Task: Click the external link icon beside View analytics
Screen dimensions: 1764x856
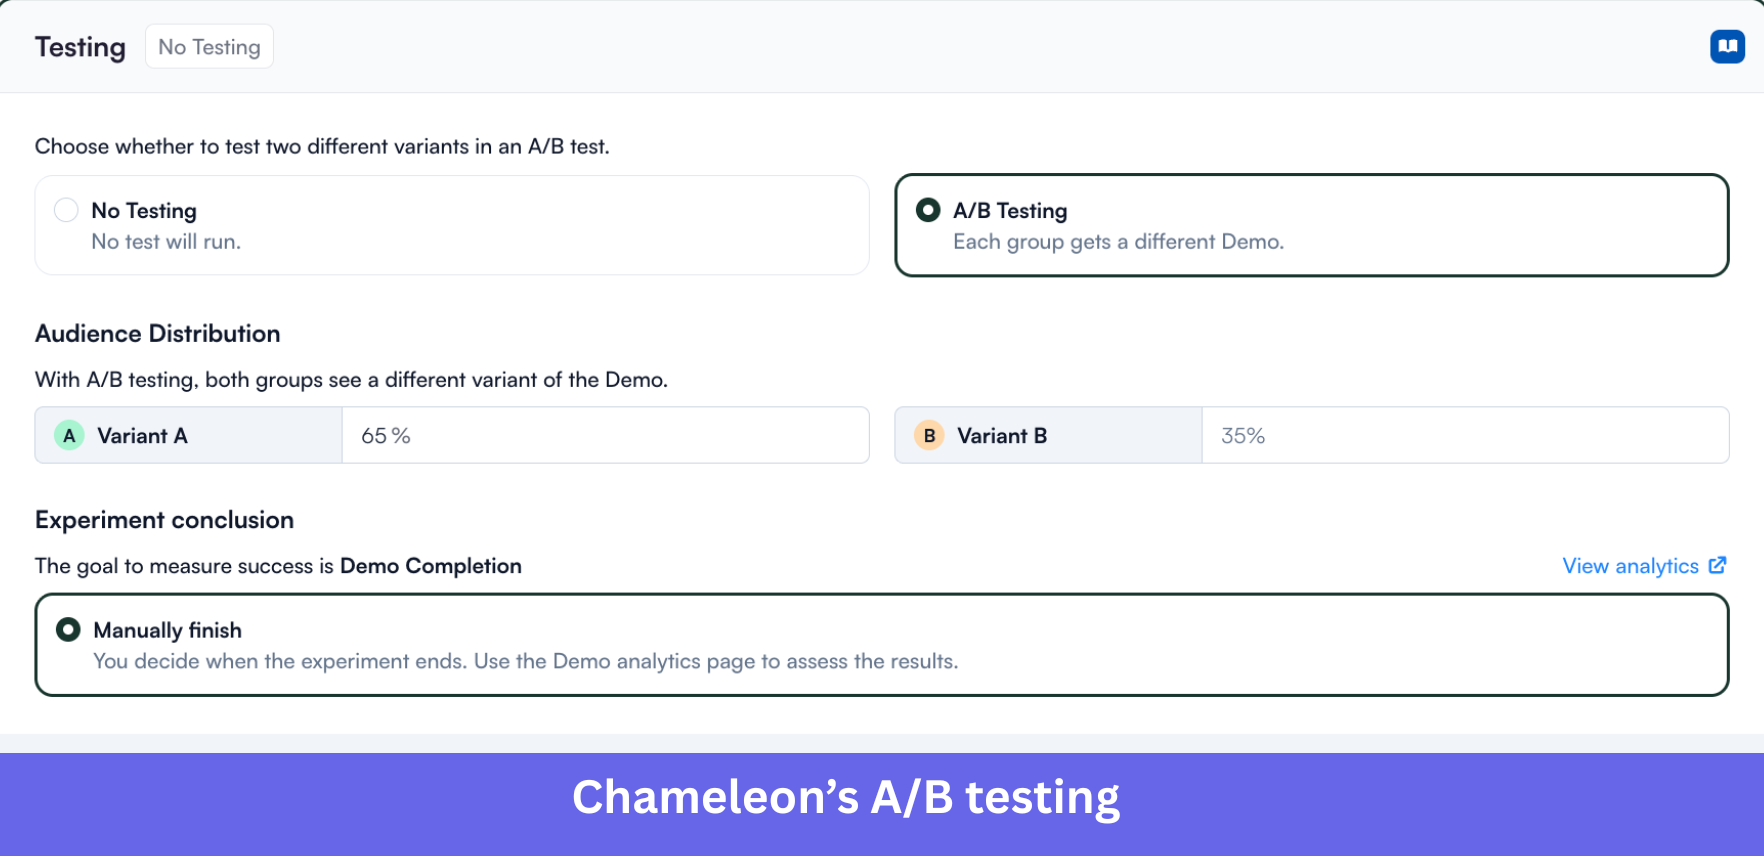Action: (x=1719, y=565)
